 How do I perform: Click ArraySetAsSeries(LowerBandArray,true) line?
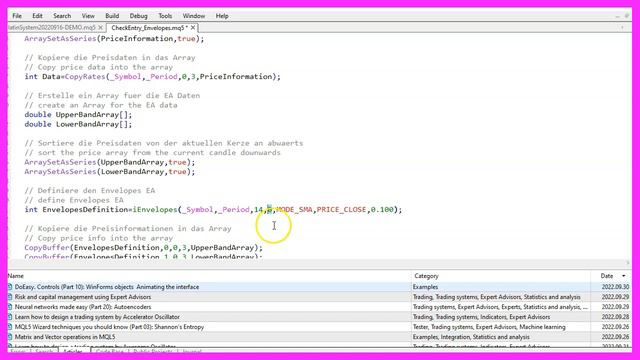[x=110, y=172]
